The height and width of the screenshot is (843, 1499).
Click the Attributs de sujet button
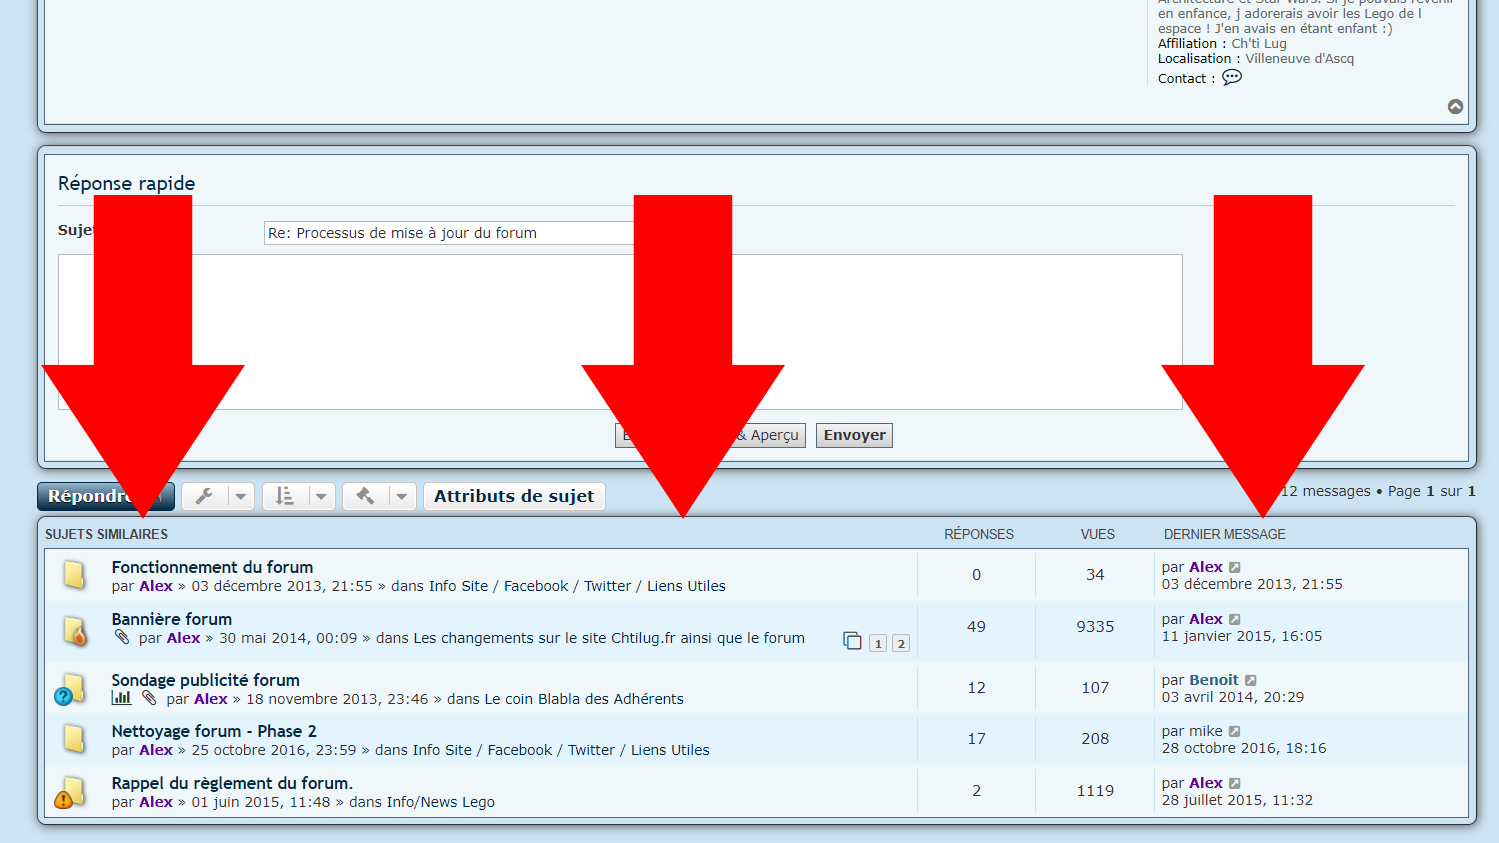[x=514, y=496]
